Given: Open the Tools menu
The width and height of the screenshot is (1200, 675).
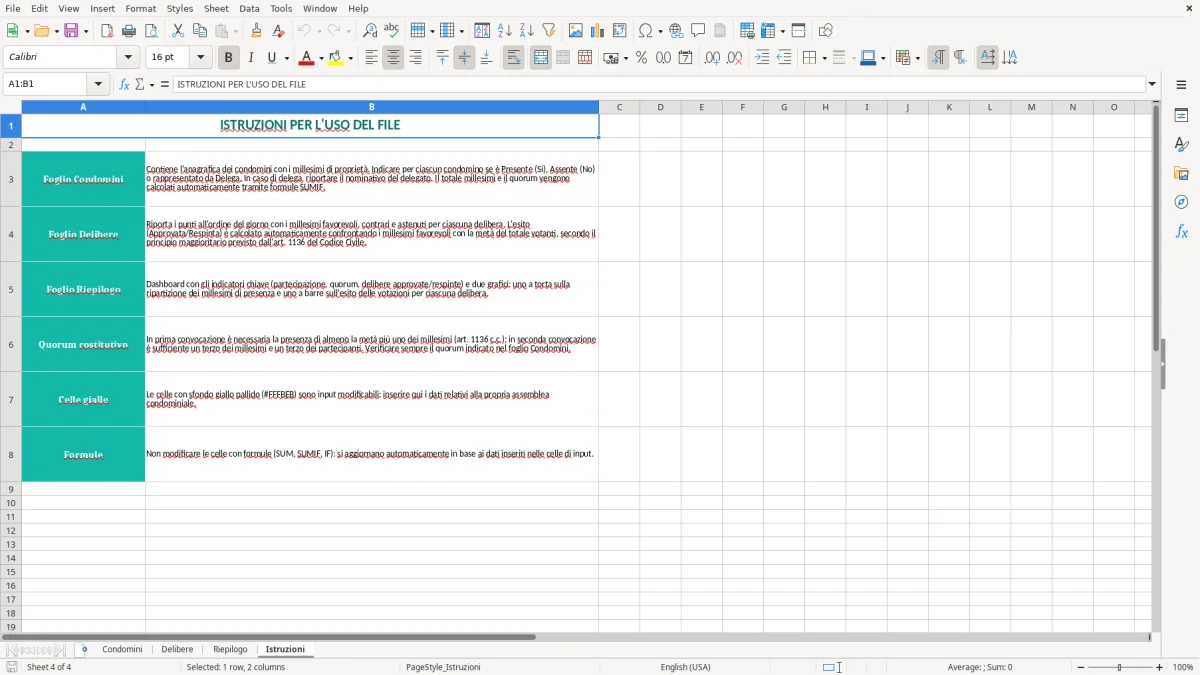Looking at the screenshot, I should [281, 8].
